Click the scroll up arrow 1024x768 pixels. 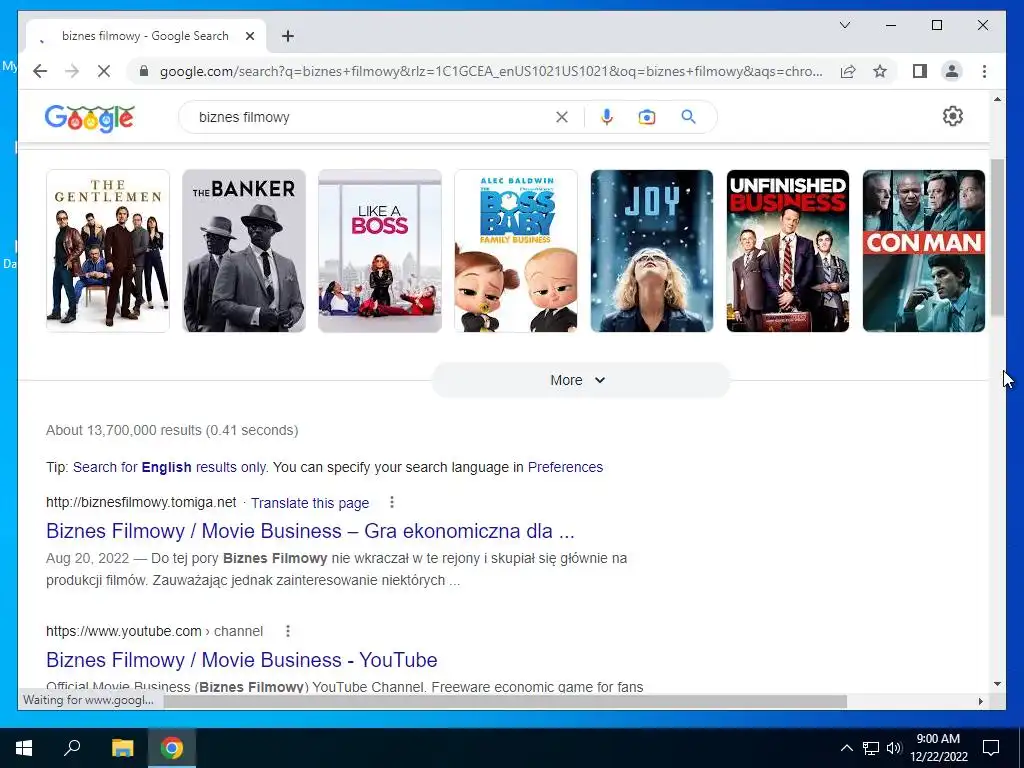pyautogui.click(x=997, y=100)
